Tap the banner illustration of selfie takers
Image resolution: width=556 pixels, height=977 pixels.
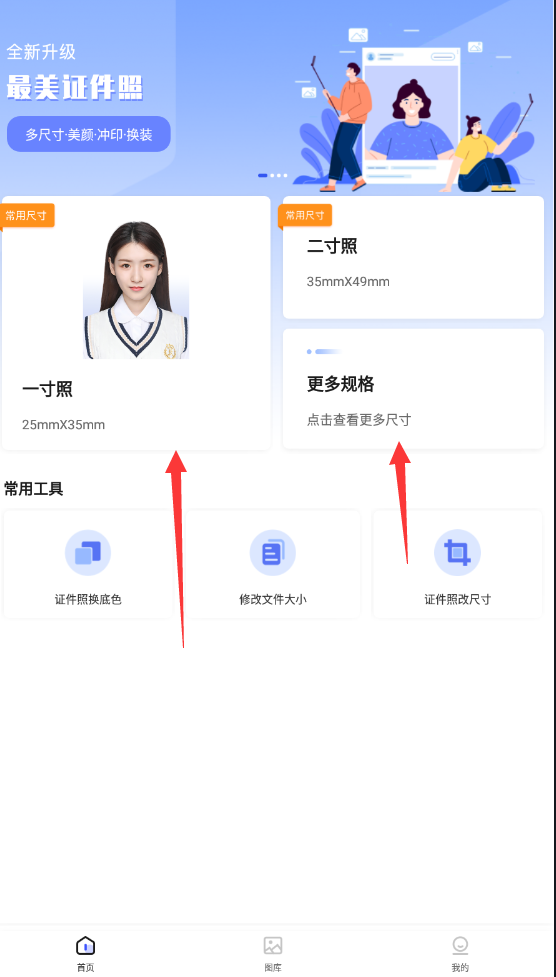pyautogui.click(x=416, y=109)
